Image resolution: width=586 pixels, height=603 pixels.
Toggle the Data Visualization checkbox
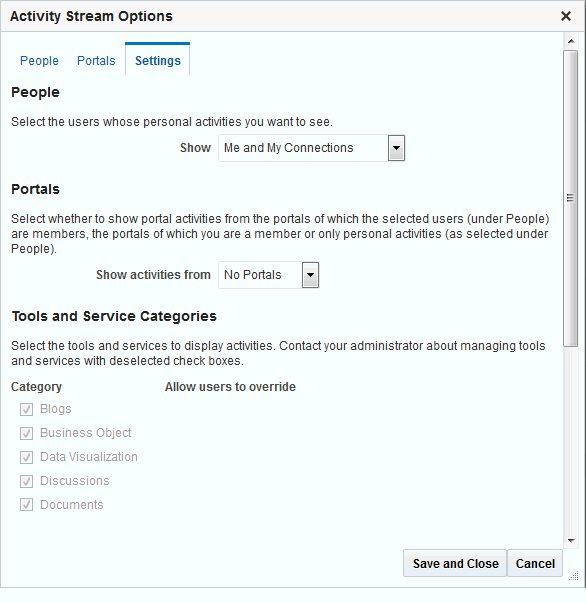pos(26,457)
